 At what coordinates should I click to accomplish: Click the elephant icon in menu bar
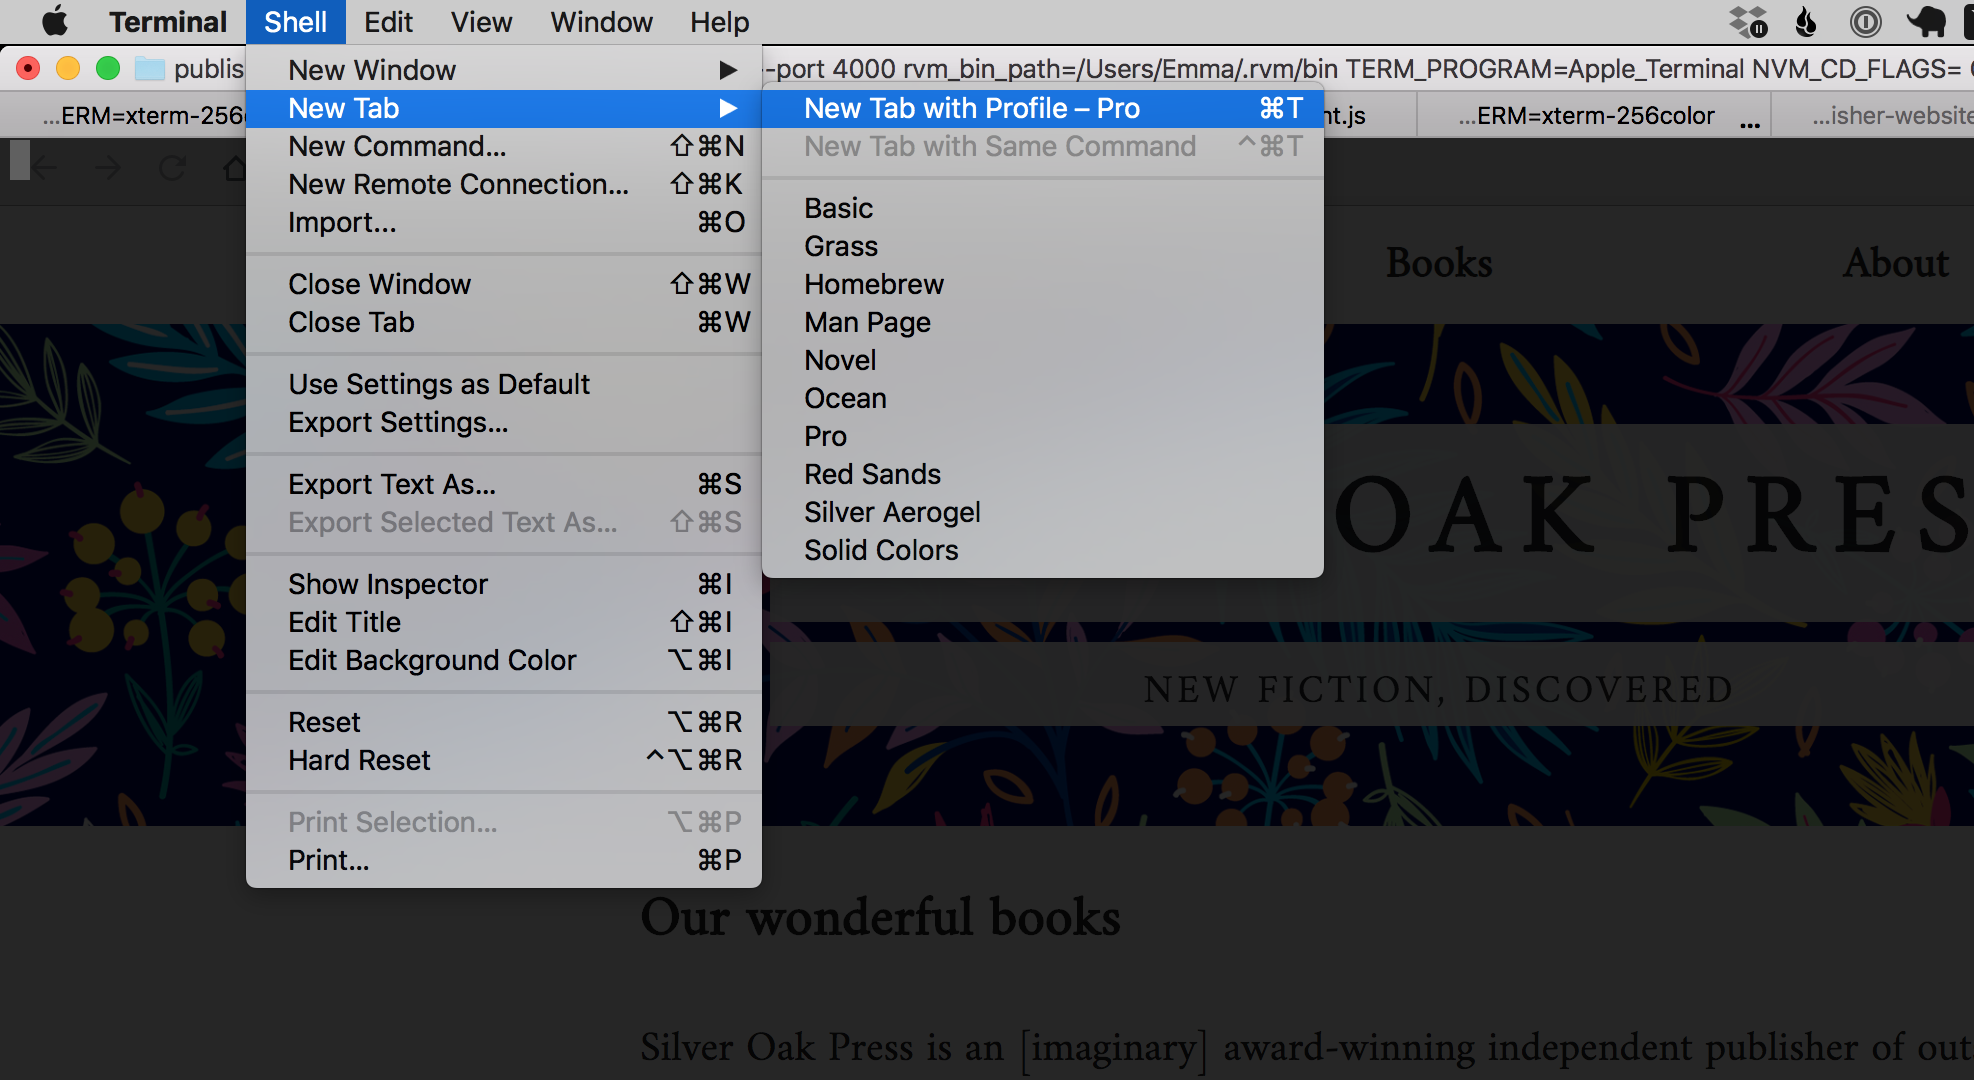click(1925, 21)
